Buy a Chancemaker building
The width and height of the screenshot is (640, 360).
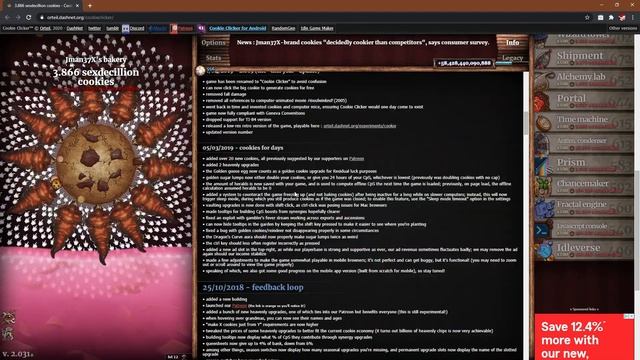click(x=584, y=186)
